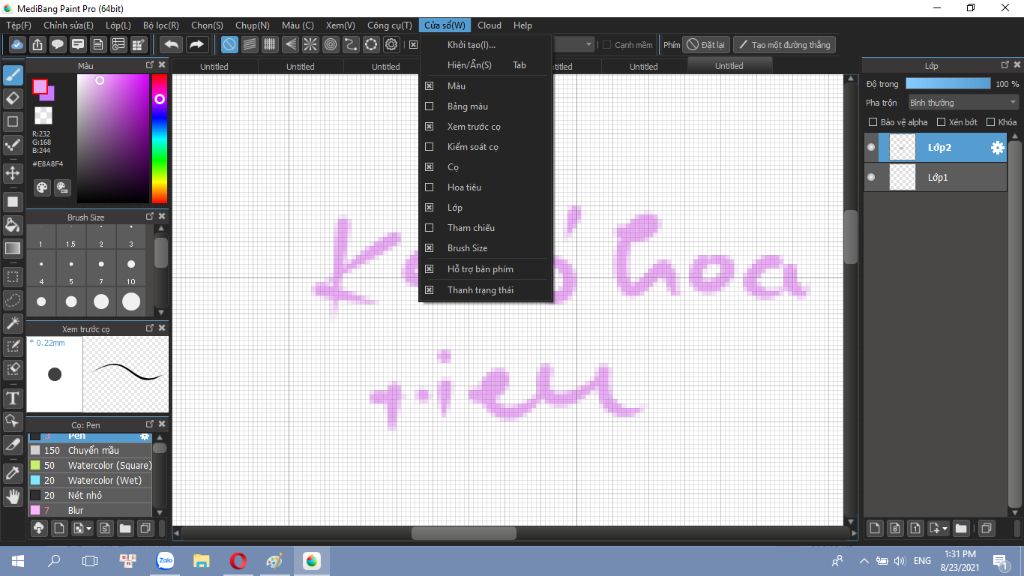The image size is (1024, 576).
Task: Enable the radial snap guide
Action: (x=310, y=44)
